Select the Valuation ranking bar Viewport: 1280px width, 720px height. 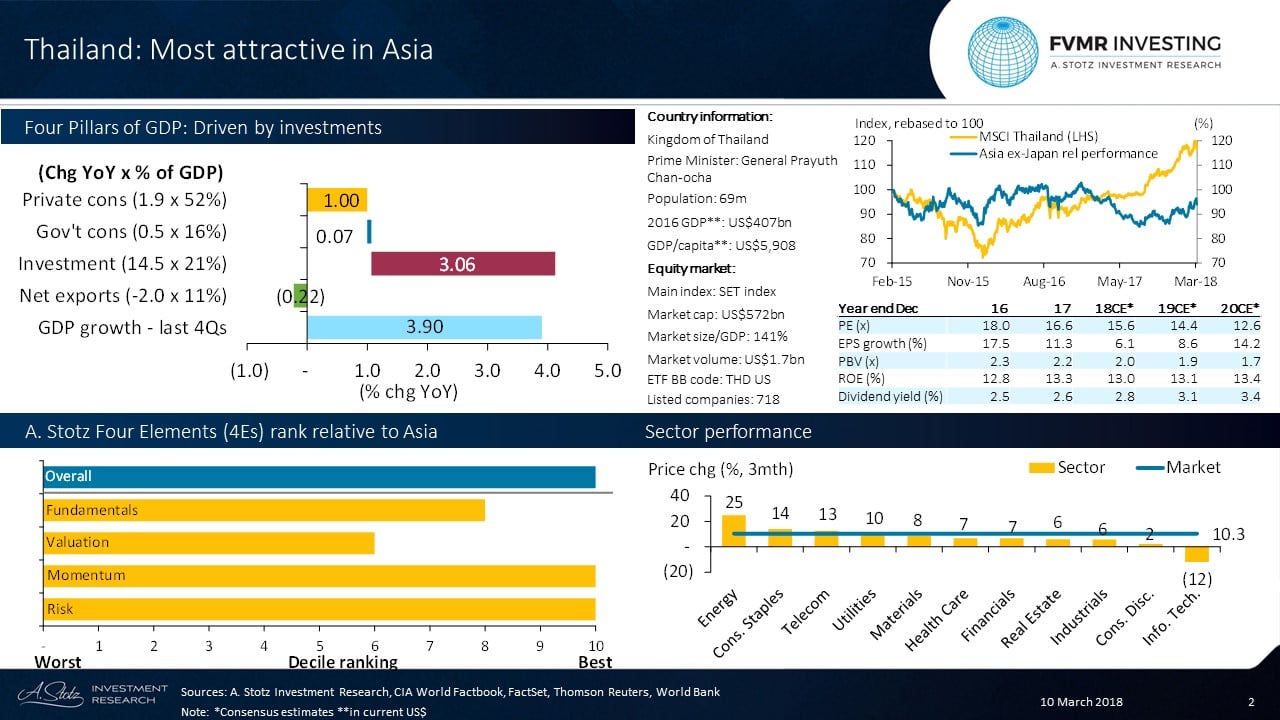(208, 542)
